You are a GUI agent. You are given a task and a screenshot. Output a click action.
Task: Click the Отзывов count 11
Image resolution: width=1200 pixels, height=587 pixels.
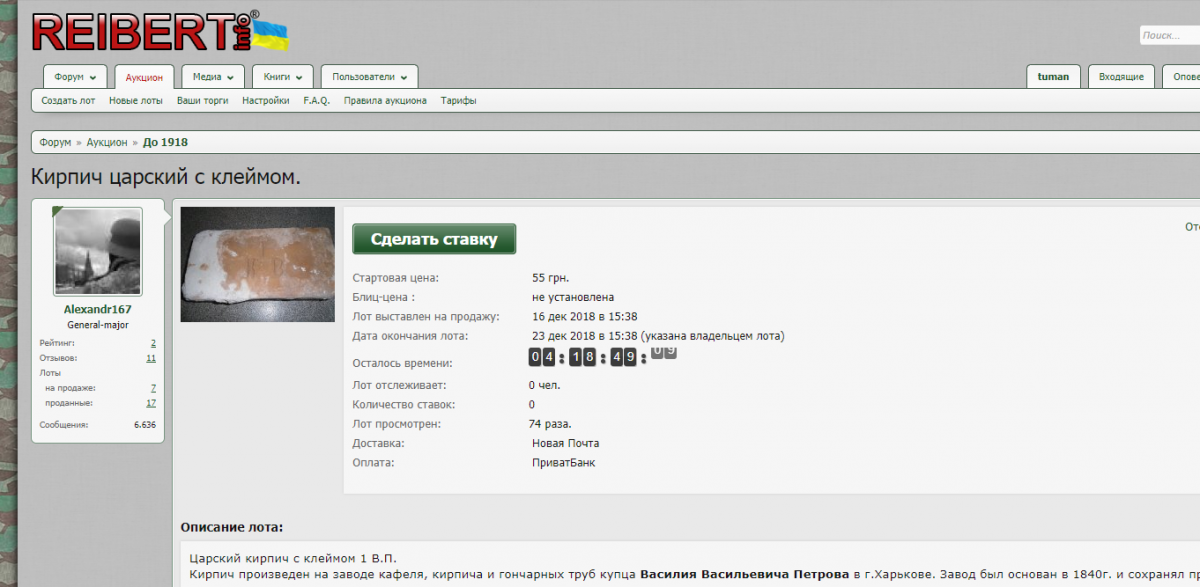coord(151,358)
